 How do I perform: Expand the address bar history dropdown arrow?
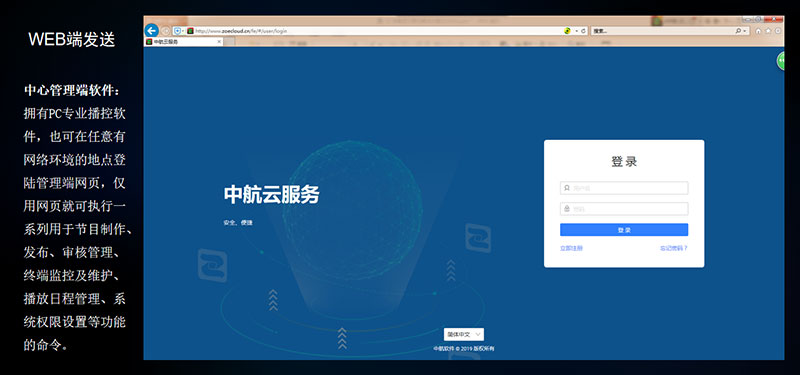pyautogui.click(x=577, y=31)
